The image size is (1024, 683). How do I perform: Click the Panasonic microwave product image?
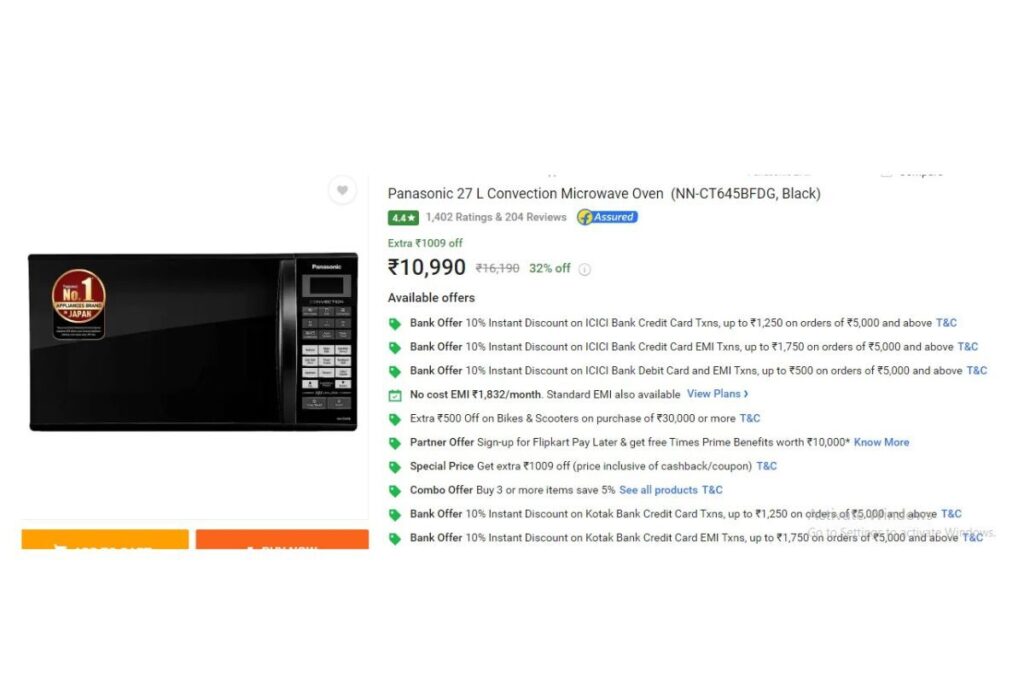(193, 342)
